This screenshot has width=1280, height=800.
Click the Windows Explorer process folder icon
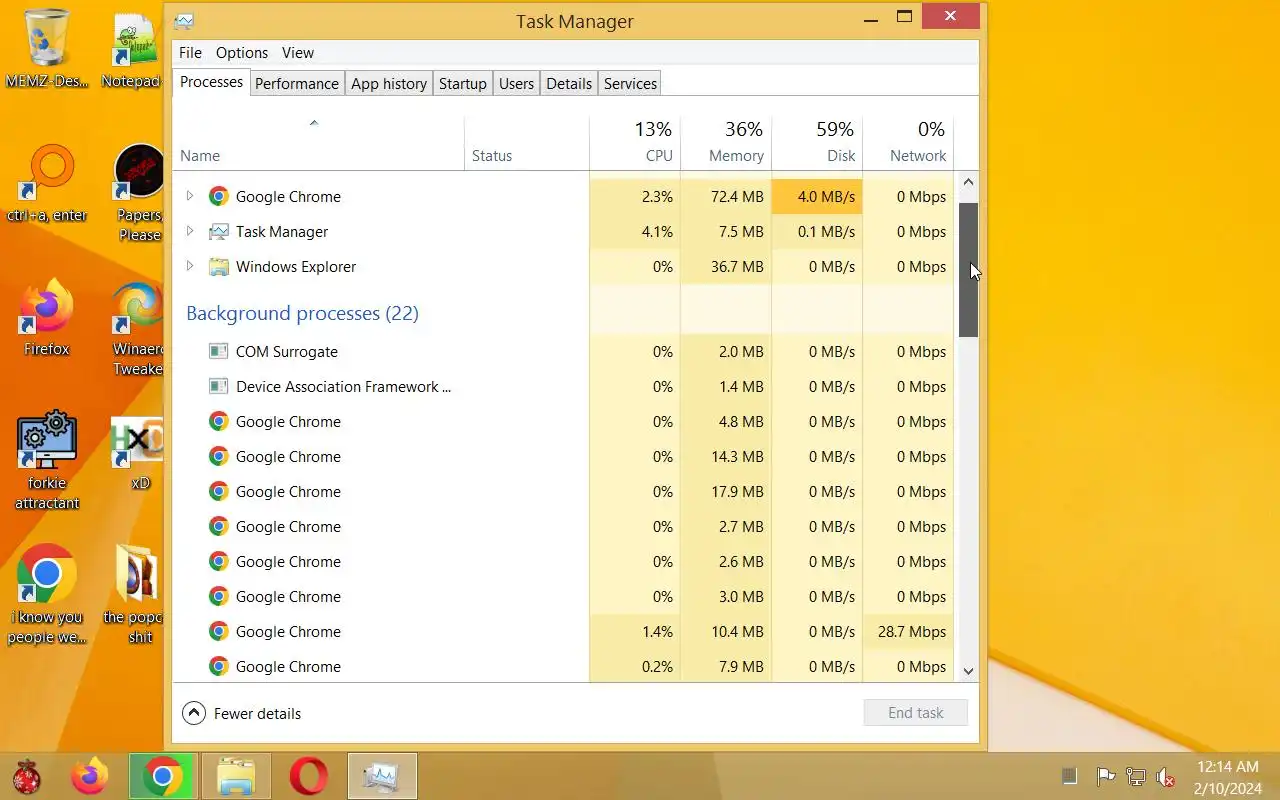pyautogui.click(x=218, y=267)
